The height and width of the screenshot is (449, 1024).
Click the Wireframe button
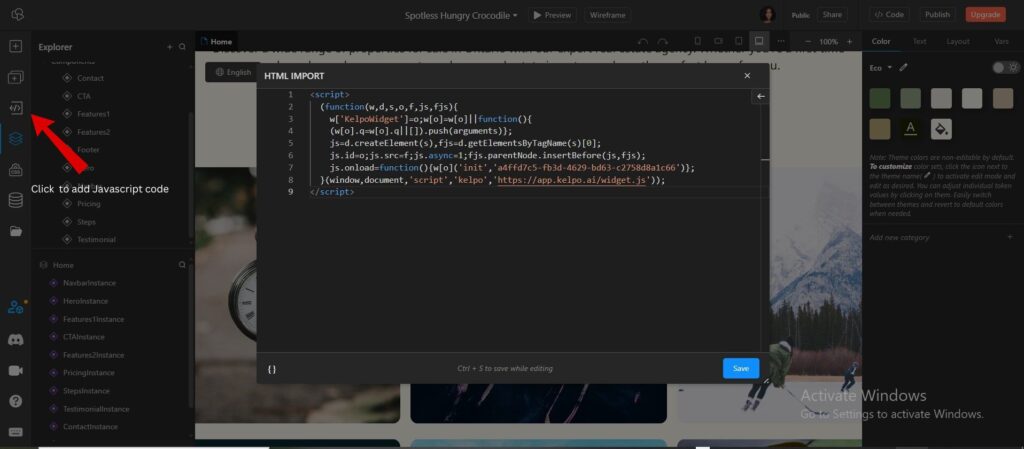click(607, 14)
